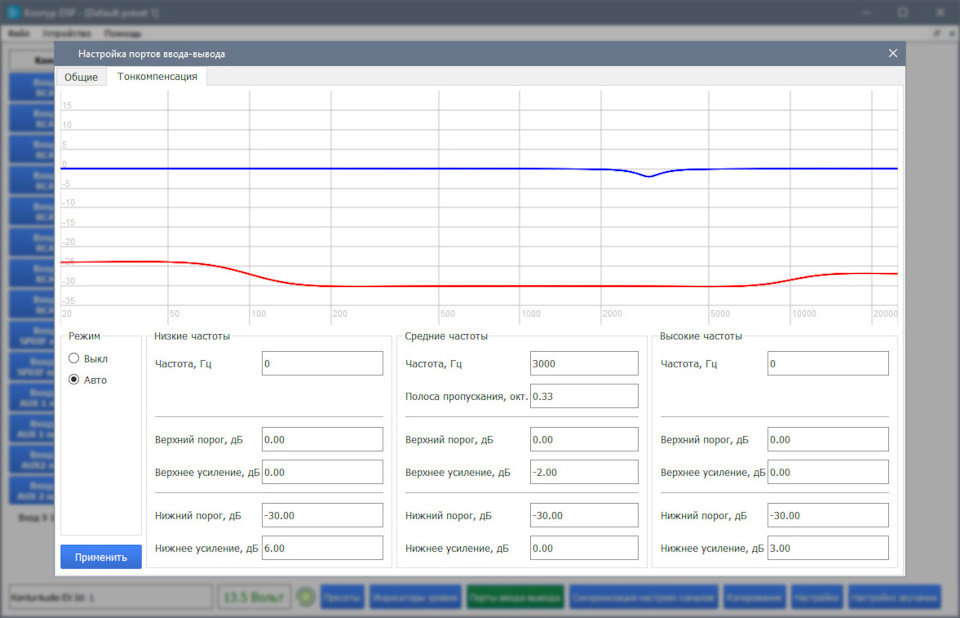Click the Копирование button in main window
This screenshot has height=618, width=960.
pos(754,597)
